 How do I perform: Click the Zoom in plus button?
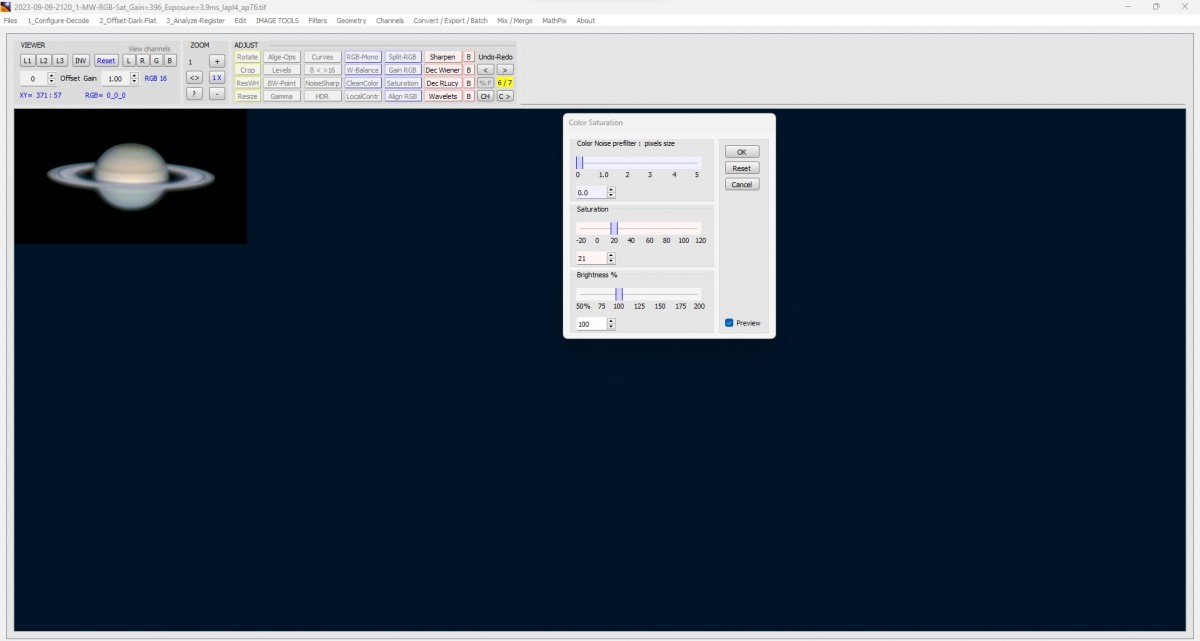217,61
